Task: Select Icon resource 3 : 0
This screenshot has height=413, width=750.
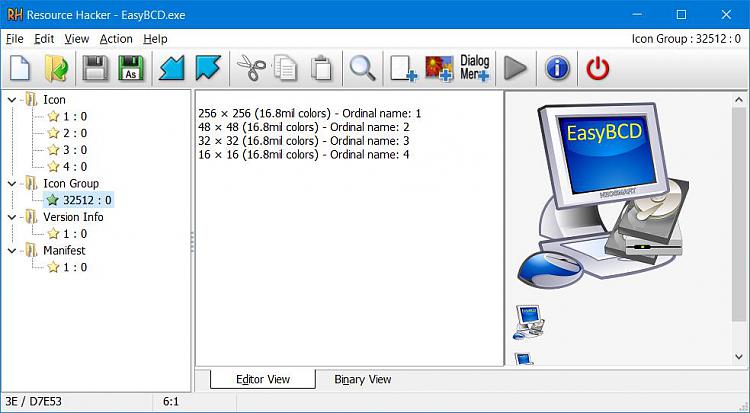Action: pos(67,150)
